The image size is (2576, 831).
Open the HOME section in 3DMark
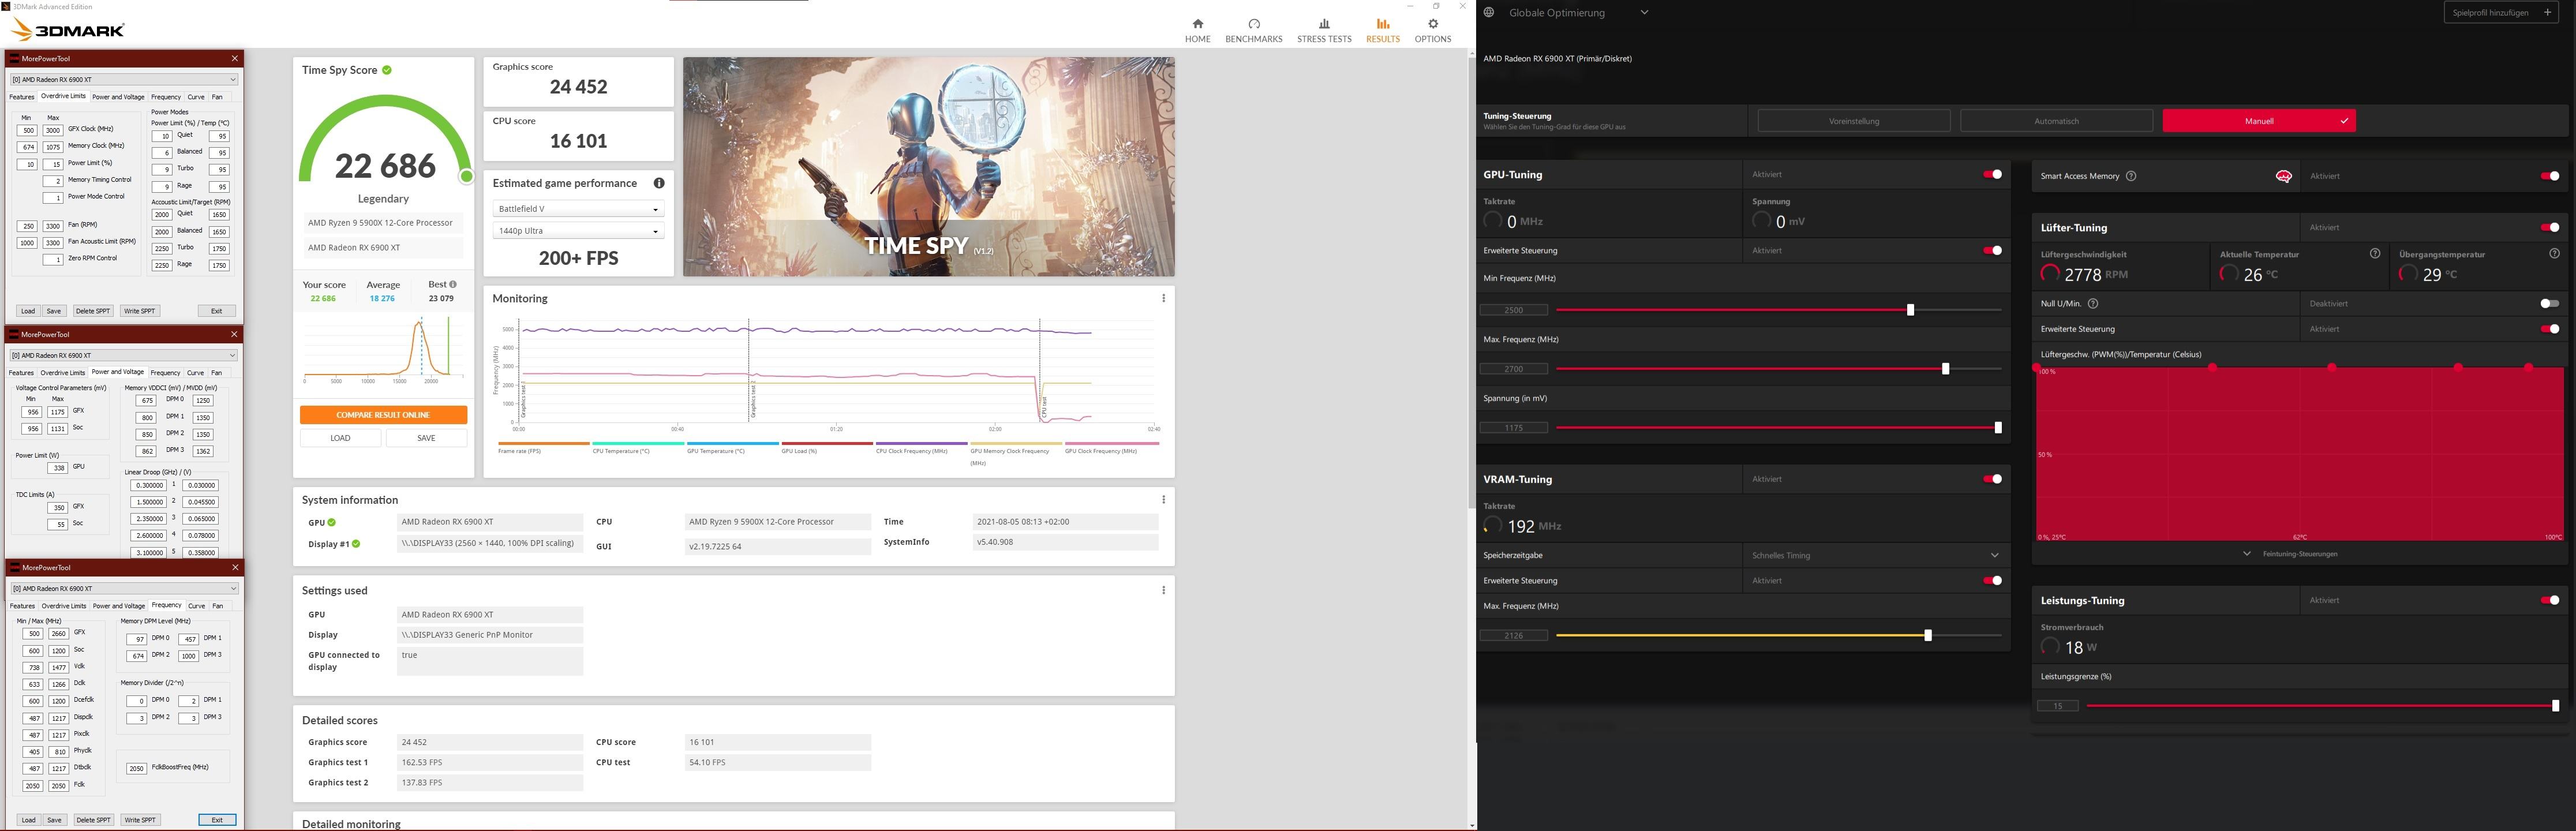[x=1197, y=30]
